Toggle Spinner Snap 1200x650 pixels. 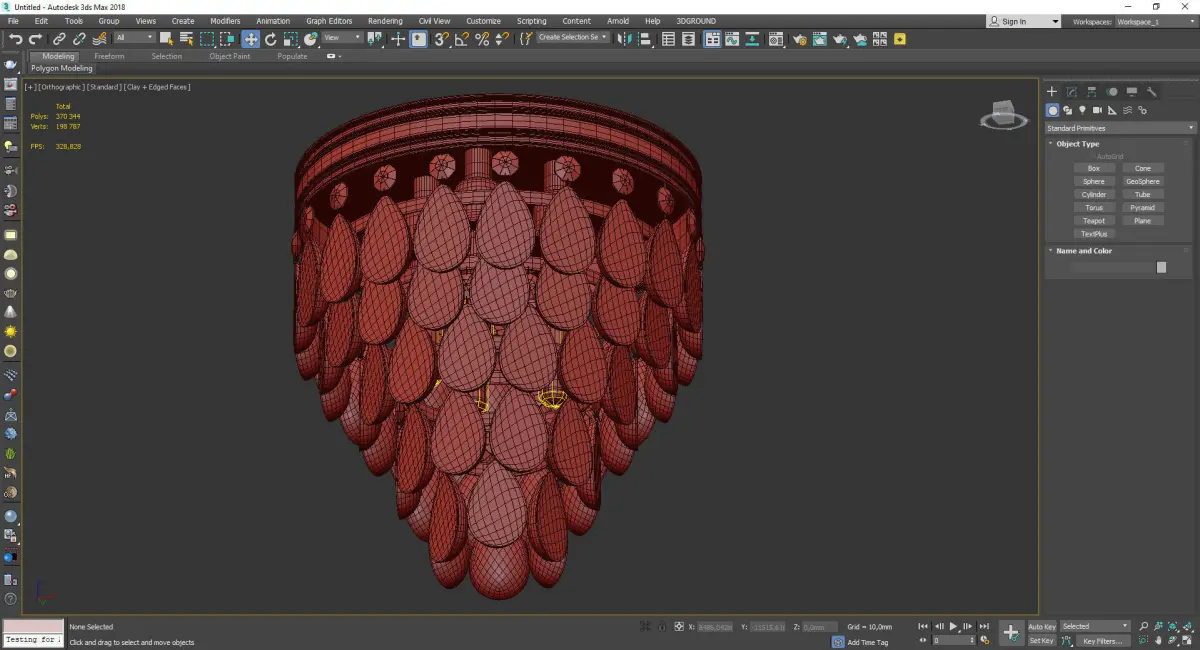click(x=502, y=39)
